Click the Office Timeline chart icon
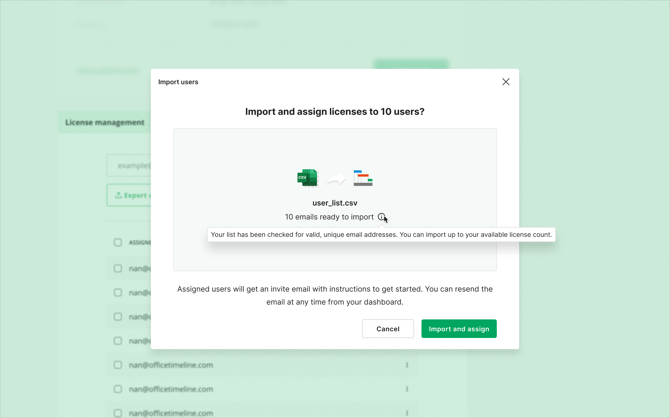 [x=363, y=178]
